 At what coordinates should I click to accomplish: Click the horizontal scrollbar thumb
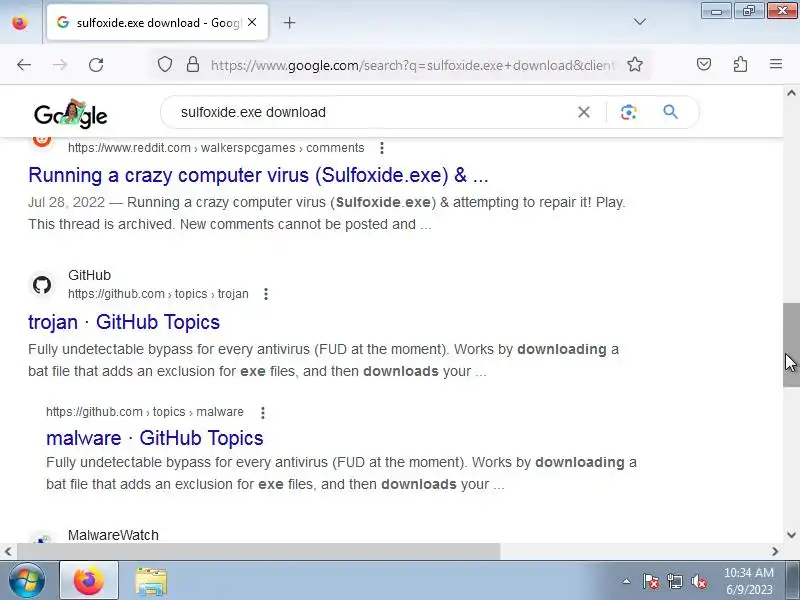point(259,551)
